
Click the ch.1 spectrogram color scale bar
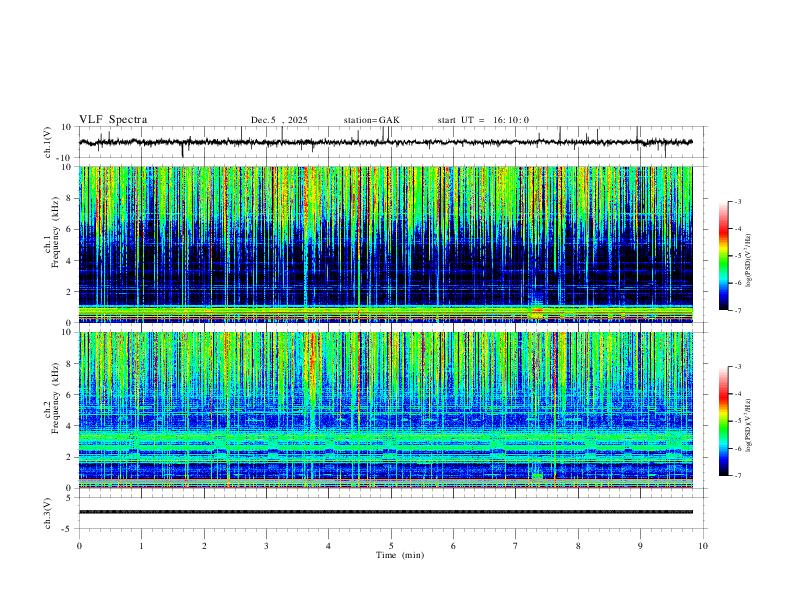tap(724, 256)
